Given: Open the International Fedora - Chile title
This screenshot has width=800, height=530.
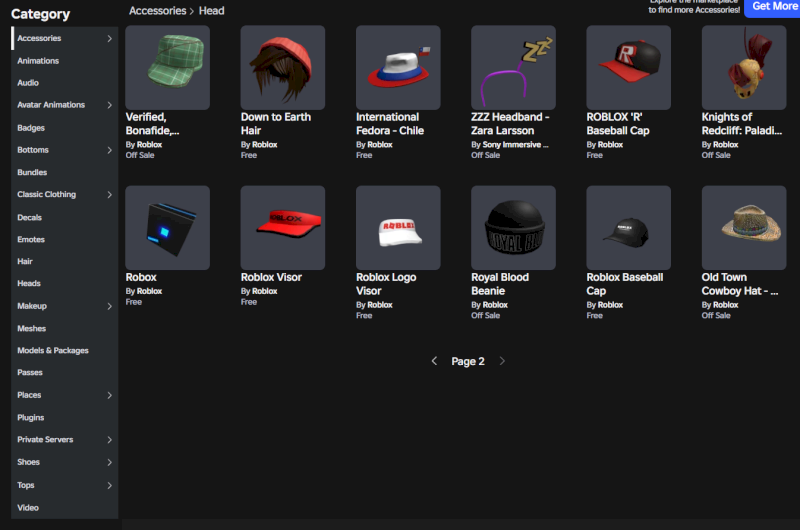Looking at the screenshot, I should click(x=390, y=124).
